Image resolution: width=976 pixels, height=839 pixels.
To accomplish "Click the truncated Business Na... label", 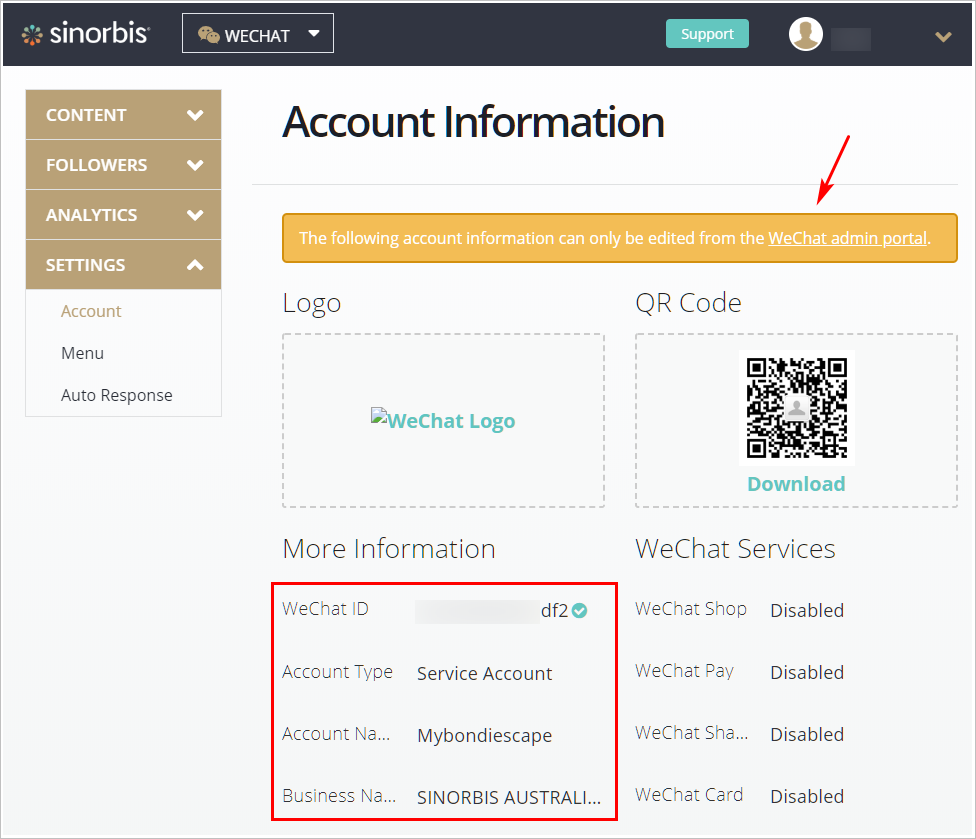I will [339, 795].
